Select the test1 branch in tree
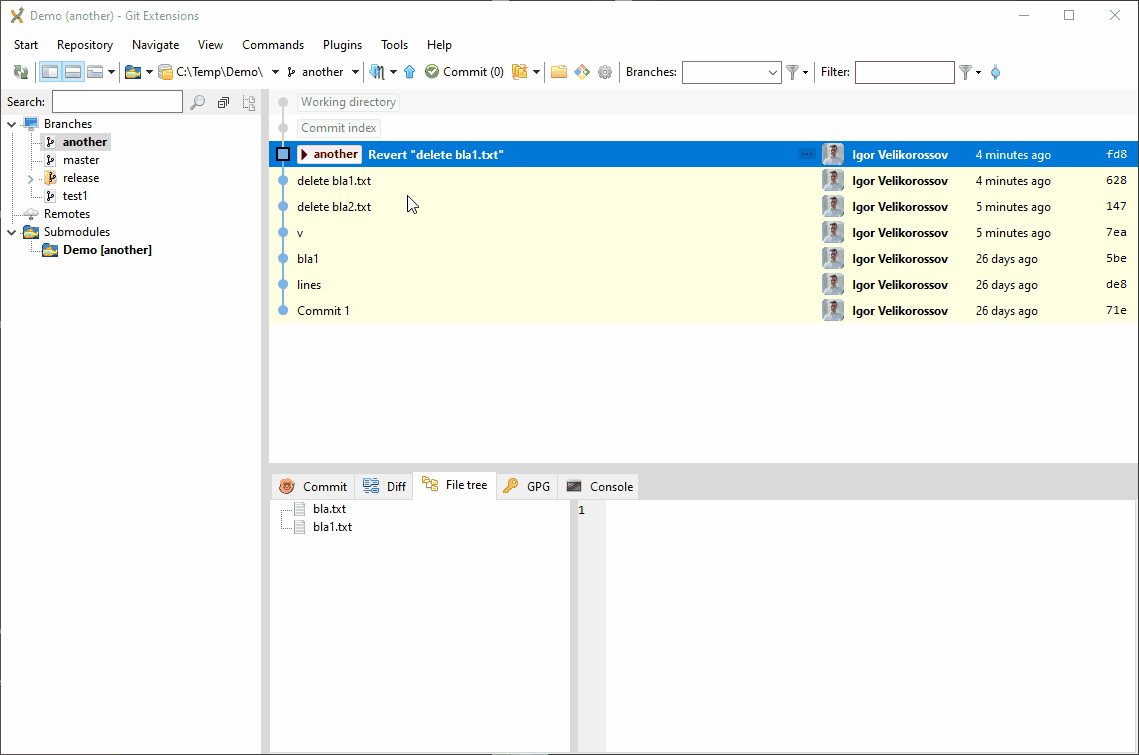 pos(75,195)
